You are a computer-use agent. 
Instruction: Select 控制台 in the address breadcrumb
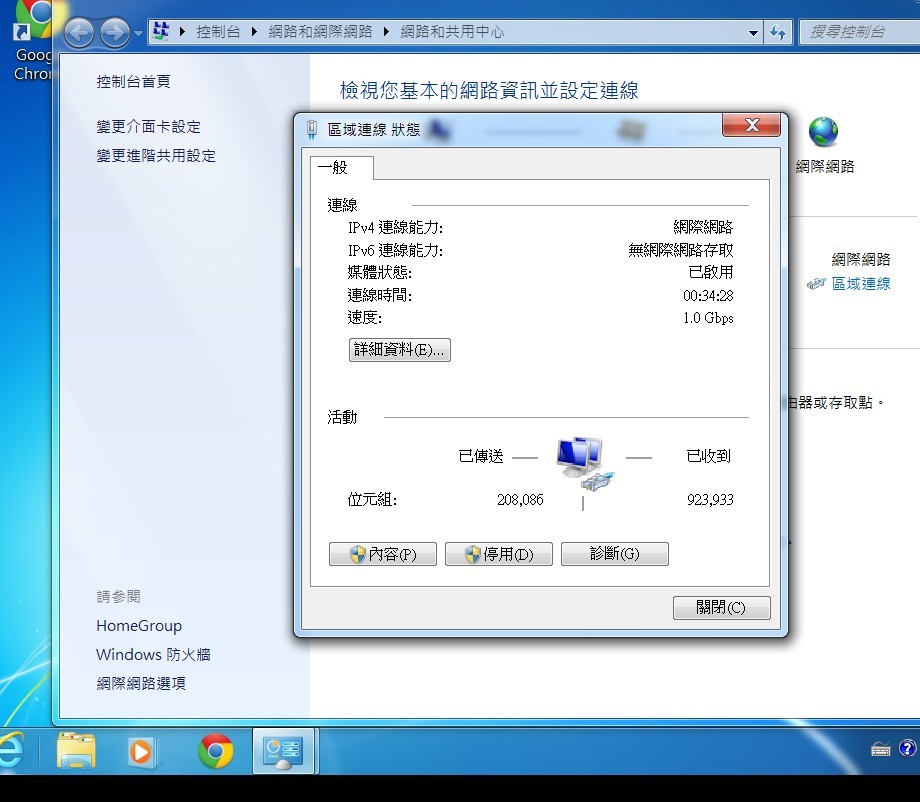click(x=218, y=32)
